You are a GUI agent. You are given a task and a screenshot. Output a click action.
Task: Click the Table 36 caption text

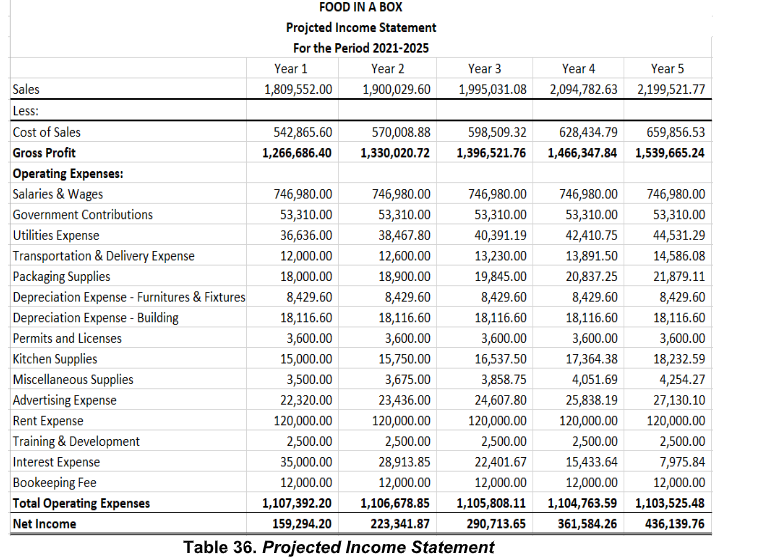339,547
